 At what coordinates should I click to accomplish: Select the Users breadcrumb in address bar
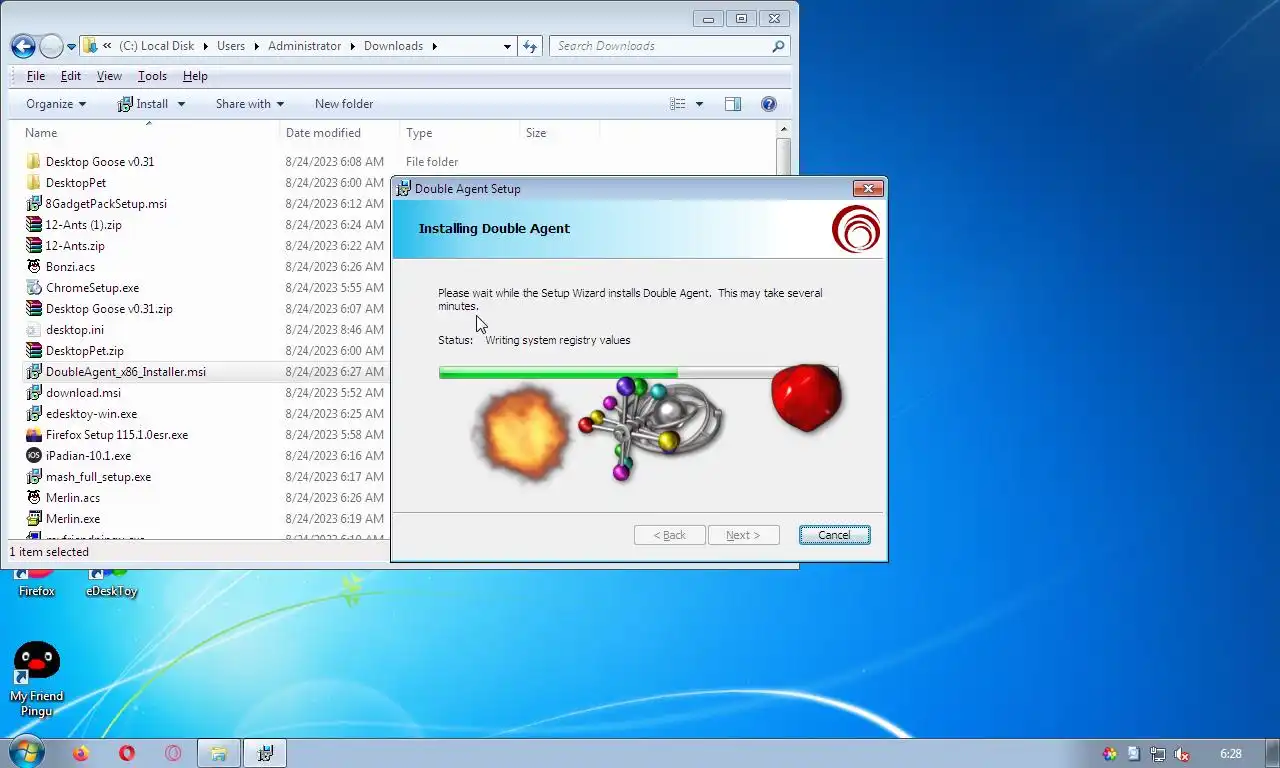click(x=231, y=46)
